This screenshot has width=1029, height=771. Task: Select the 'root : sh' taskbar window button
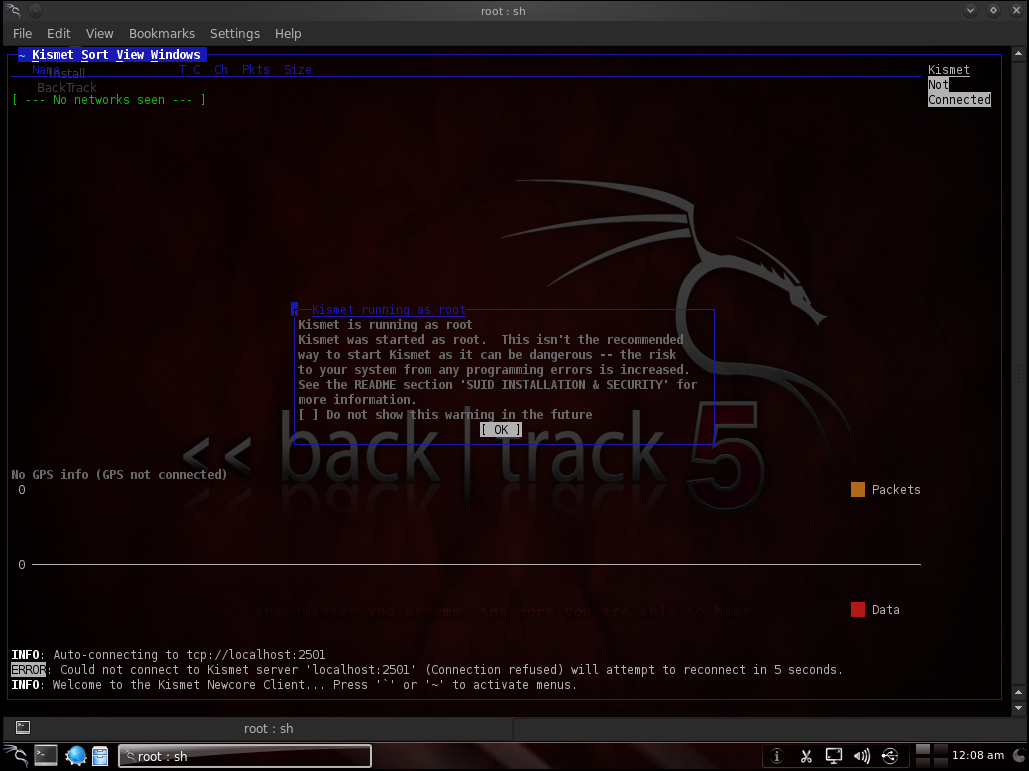pyautogui.click(x=245, y=756)
